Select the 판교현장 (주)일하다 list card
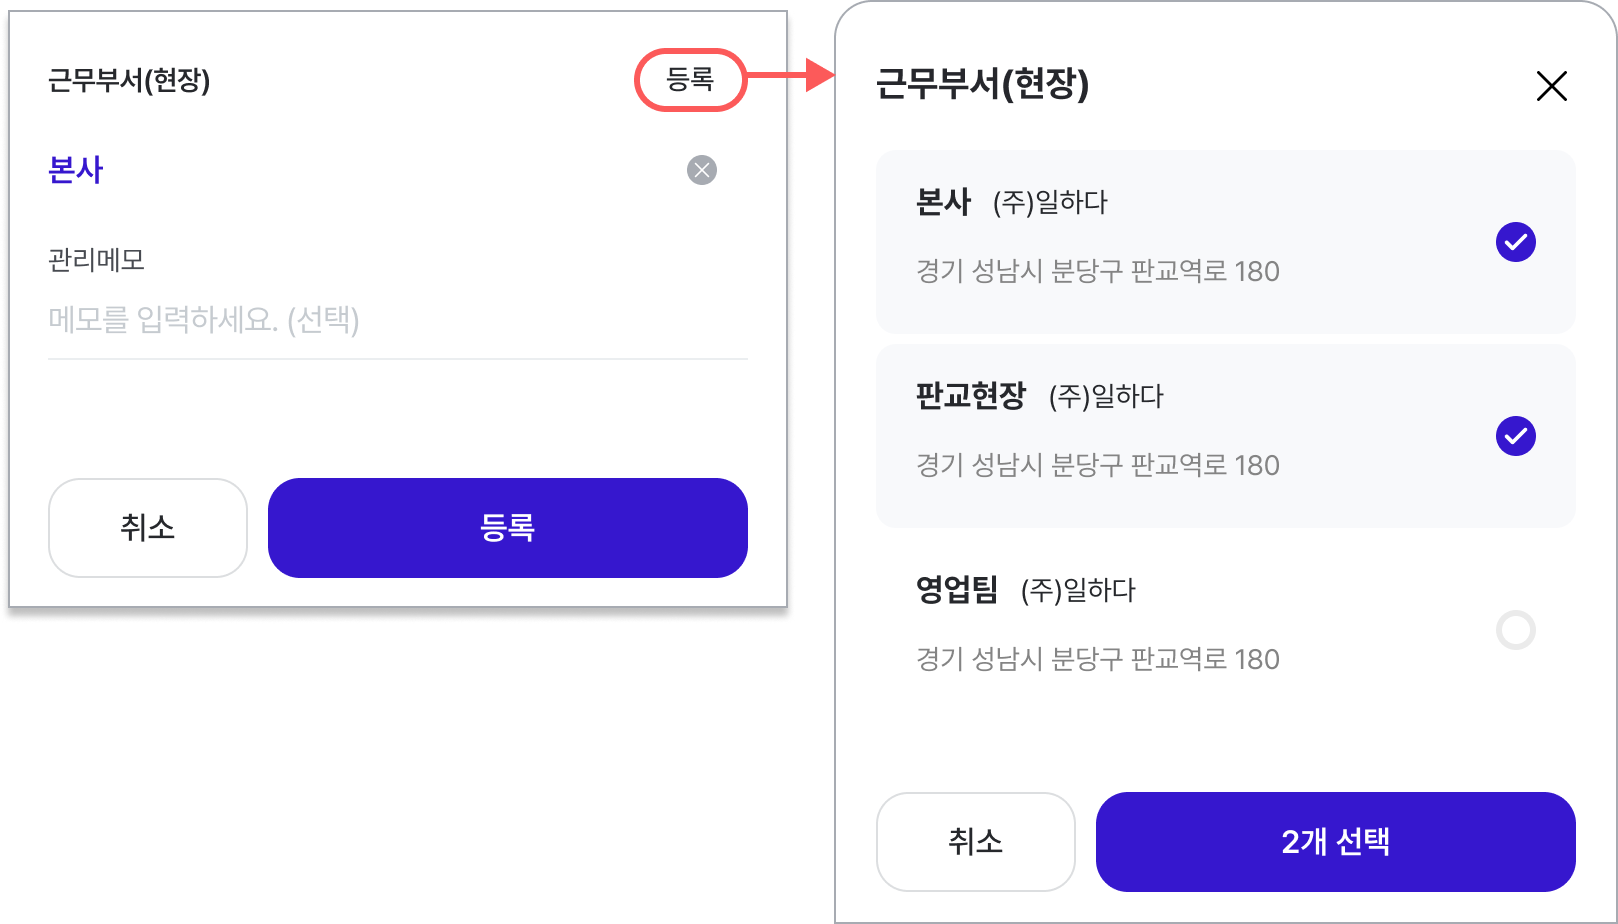1618x924 pixels. click(1226, 436)
